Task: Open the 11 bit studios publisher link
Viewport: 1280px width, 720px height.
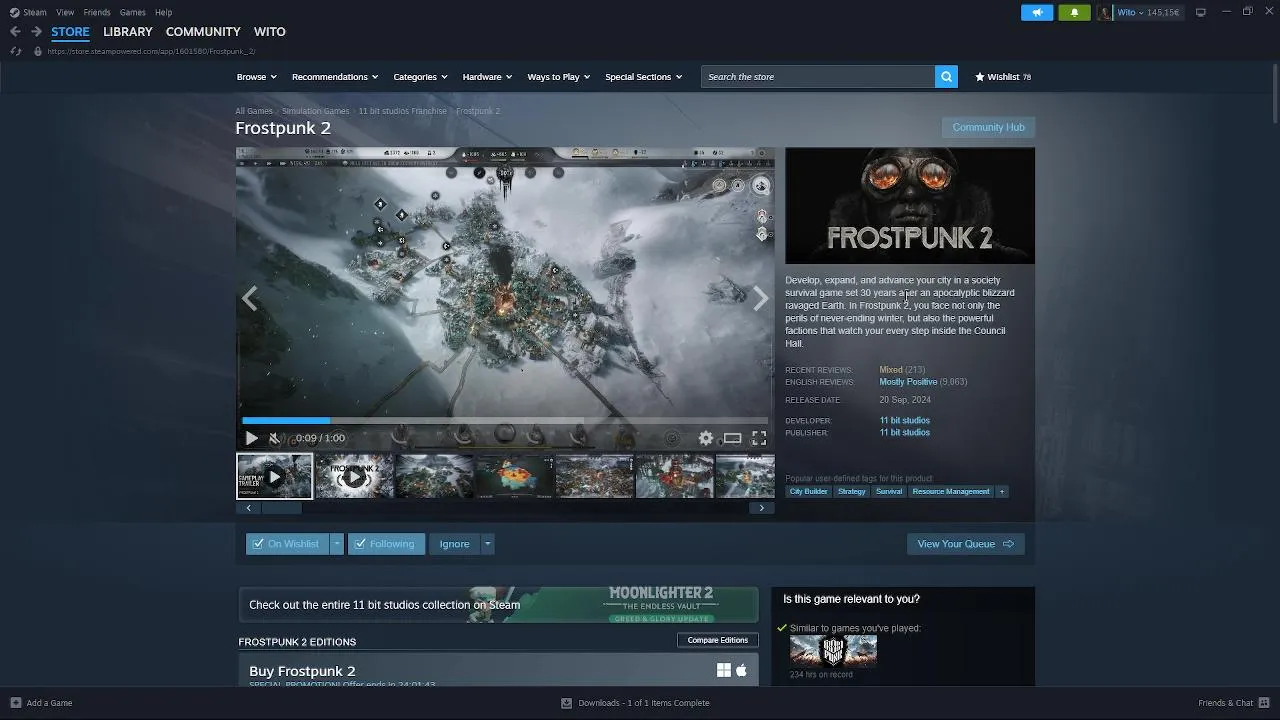Action: click(x=904, y=433)
